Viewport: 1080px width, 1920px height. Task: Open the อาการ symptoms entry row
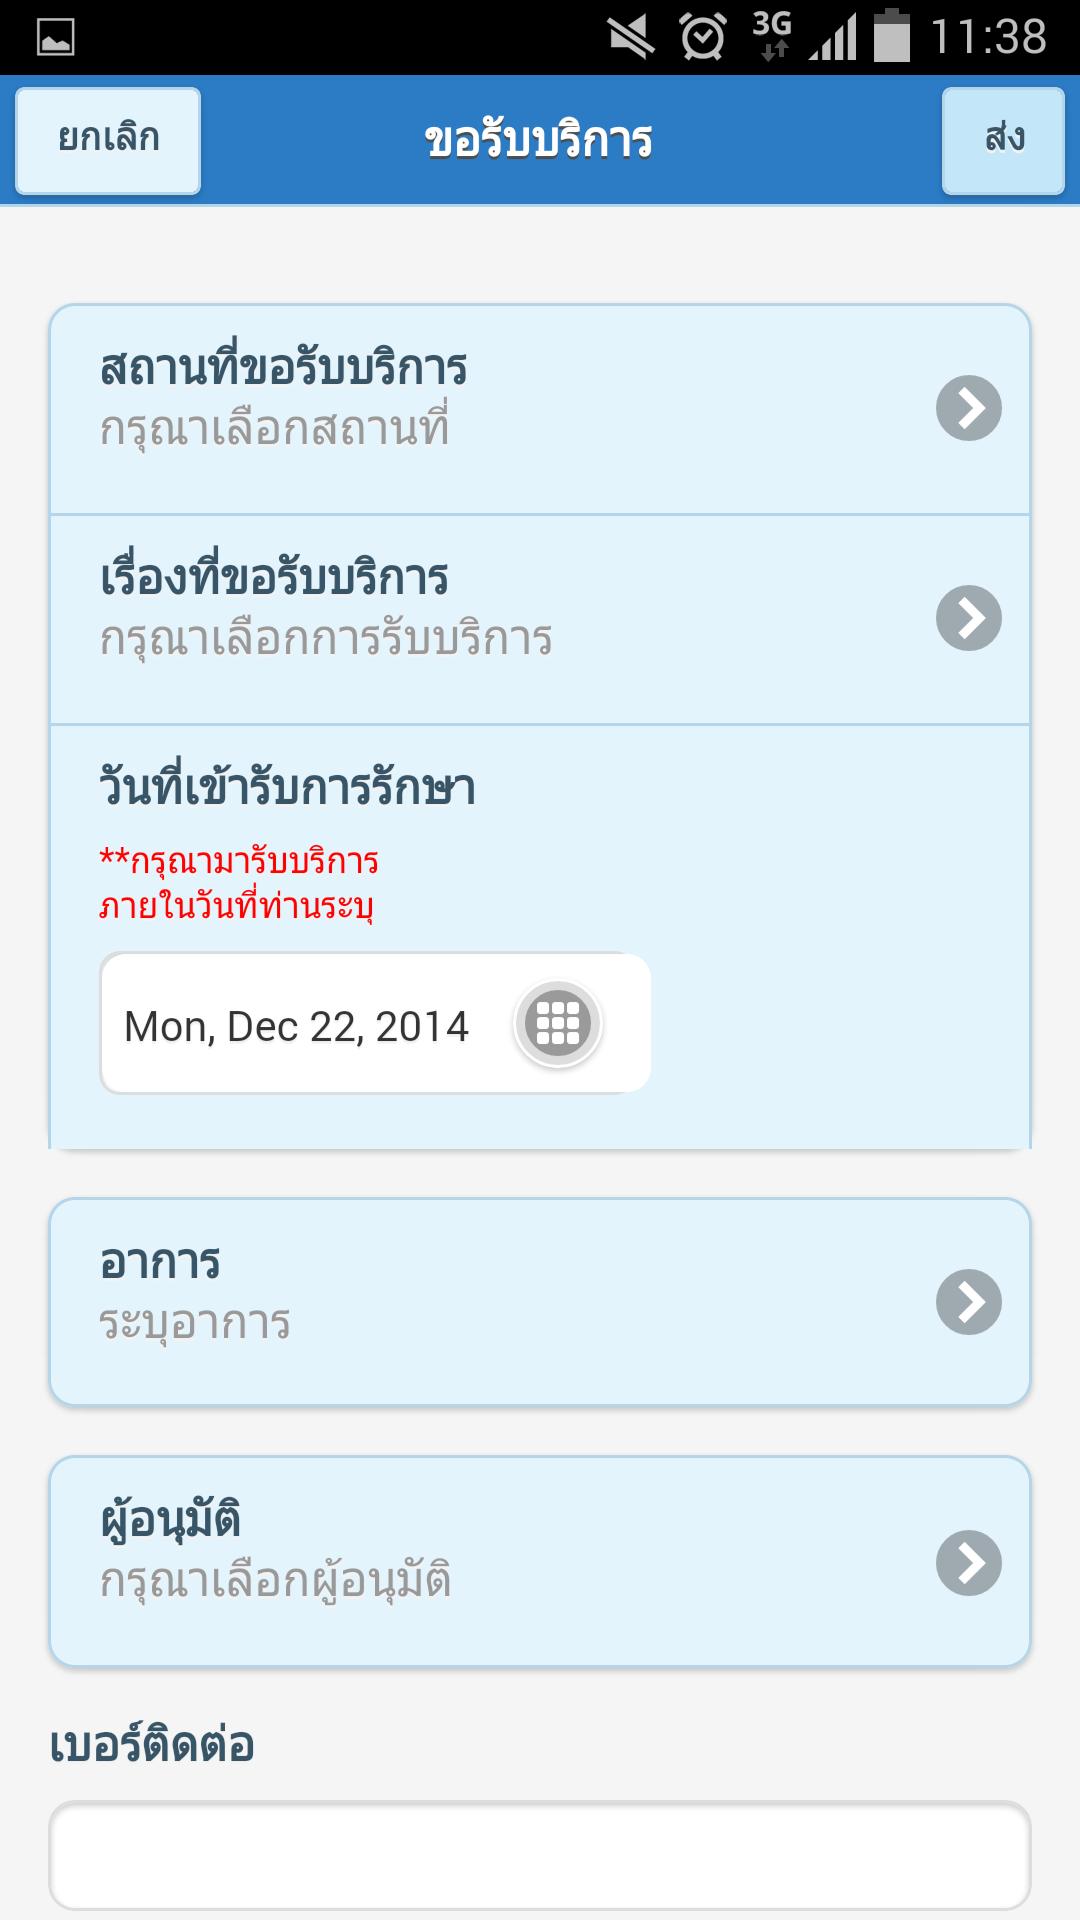(500, 1302)
